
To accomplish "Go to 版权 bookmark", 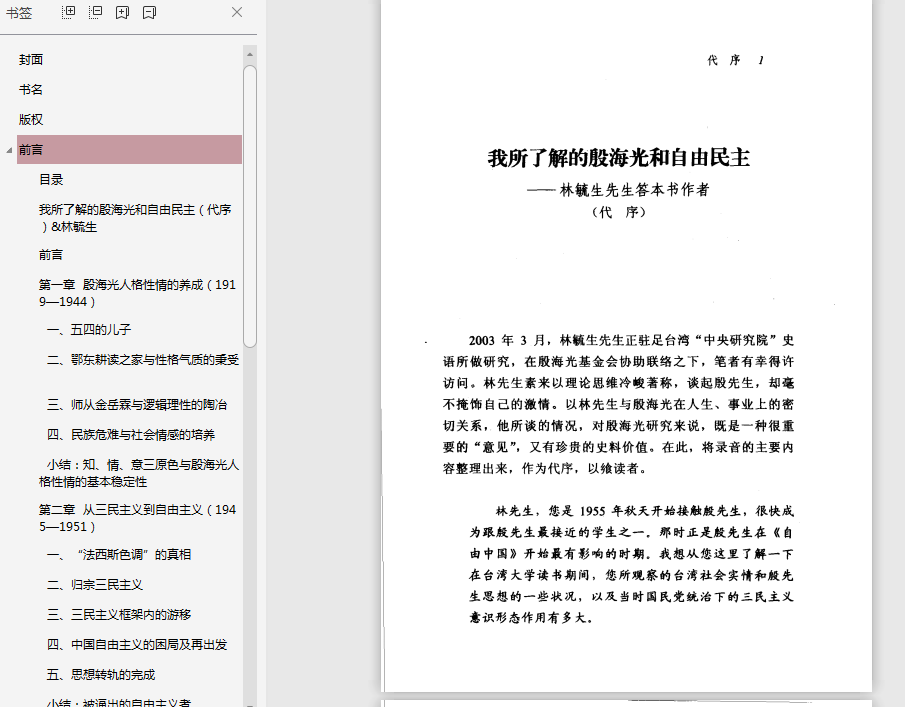I will 31,119.
